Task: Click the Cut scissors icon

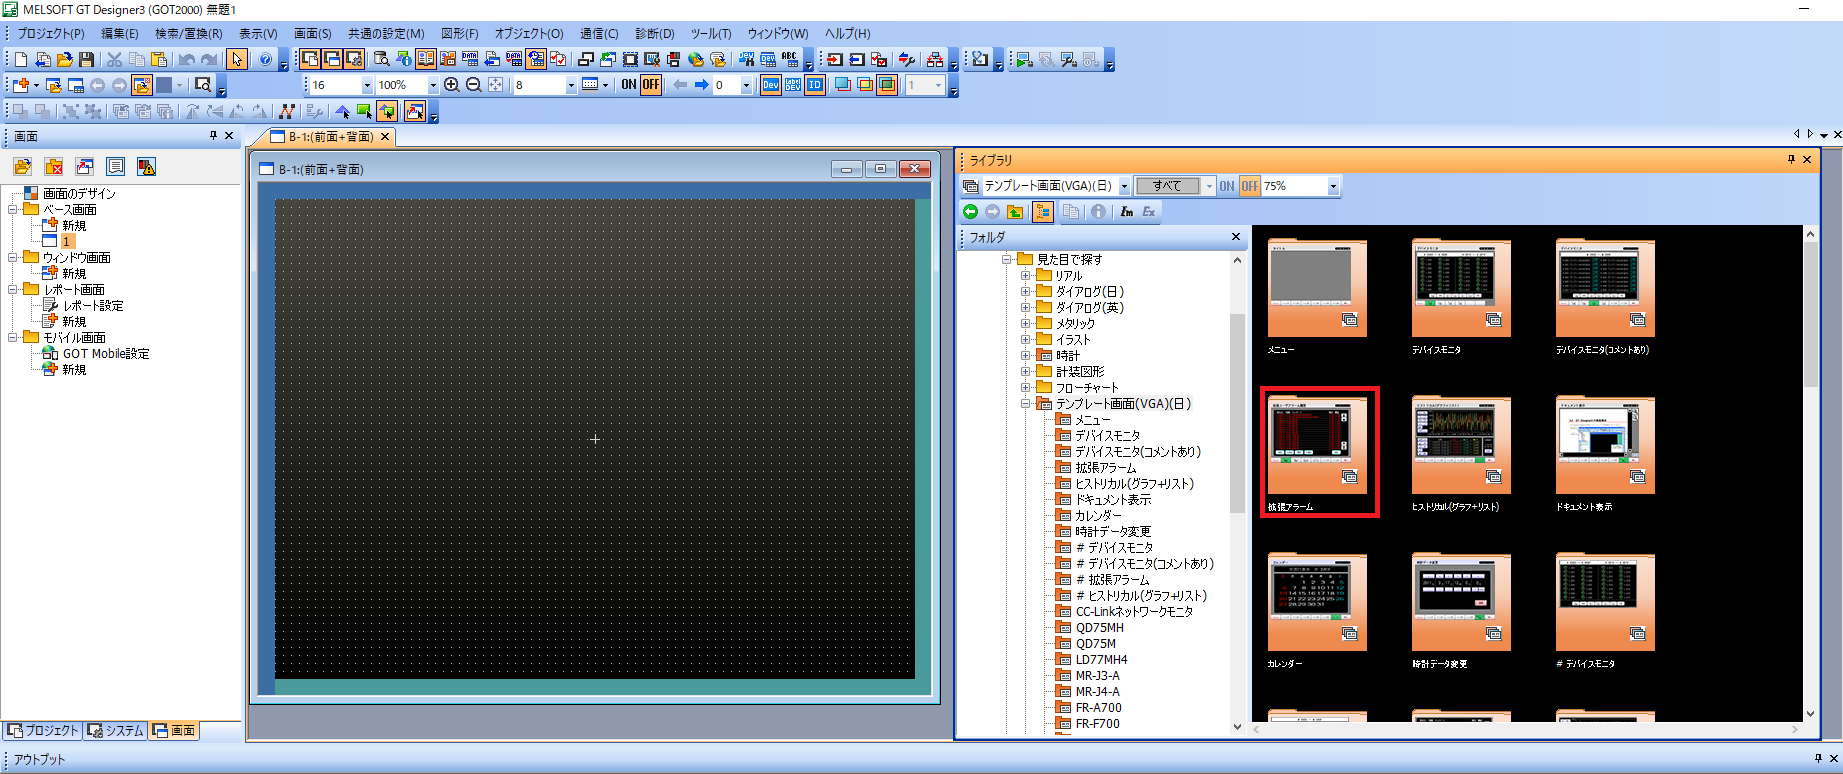Action: [x=115, y=60]
